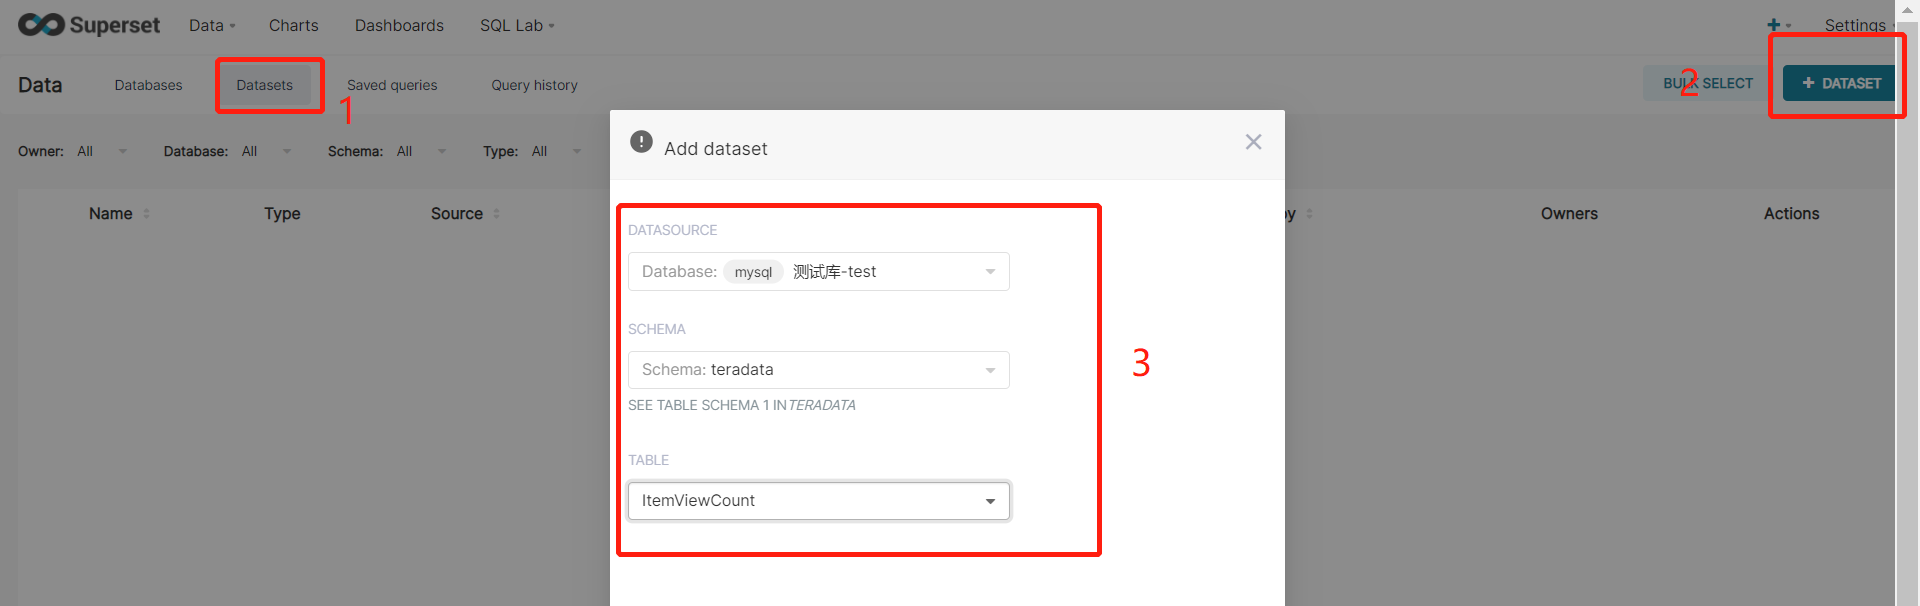Switch to the Databases tab
Image resolution: width=1920 pixels, height=606 pixels.
[x=148, y=85]
